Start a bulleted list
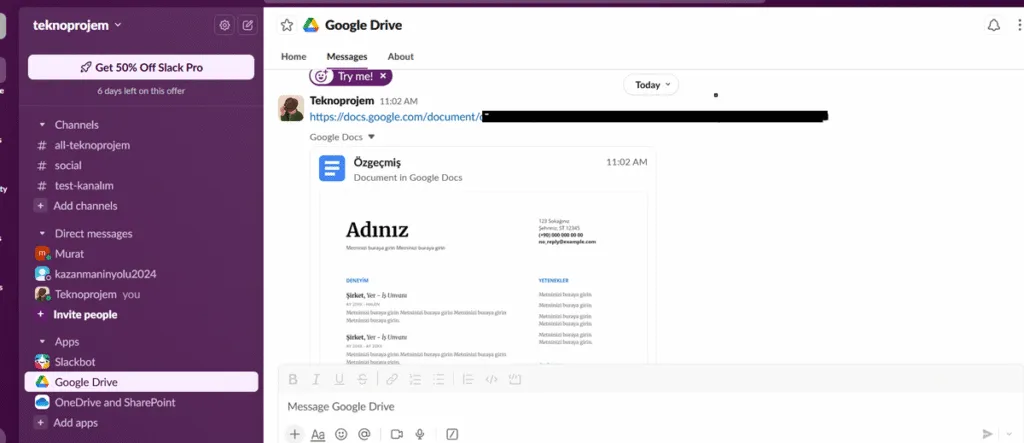1024x443 pixels. [x=439, y=380]
